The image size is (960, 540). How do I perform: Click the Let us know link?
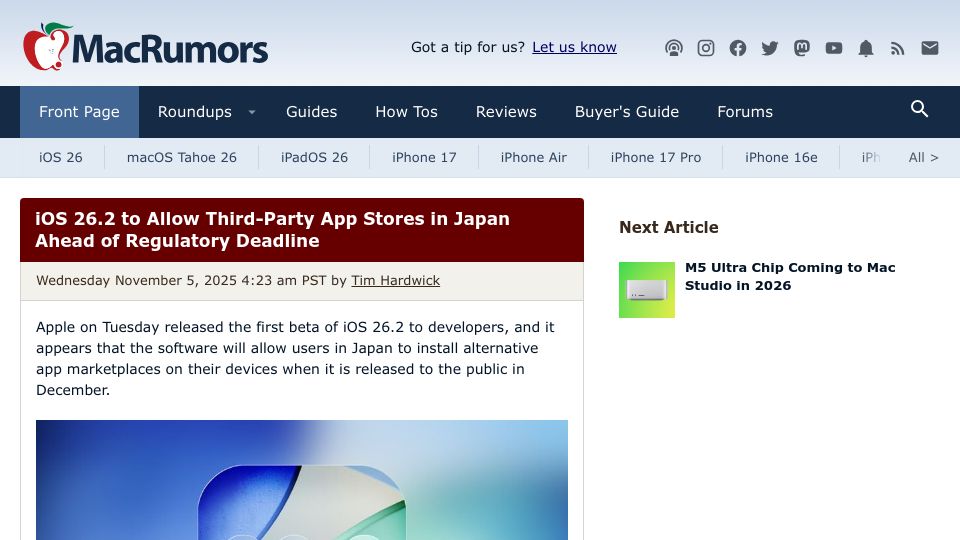pyautogui.click(x=574, y=47)
